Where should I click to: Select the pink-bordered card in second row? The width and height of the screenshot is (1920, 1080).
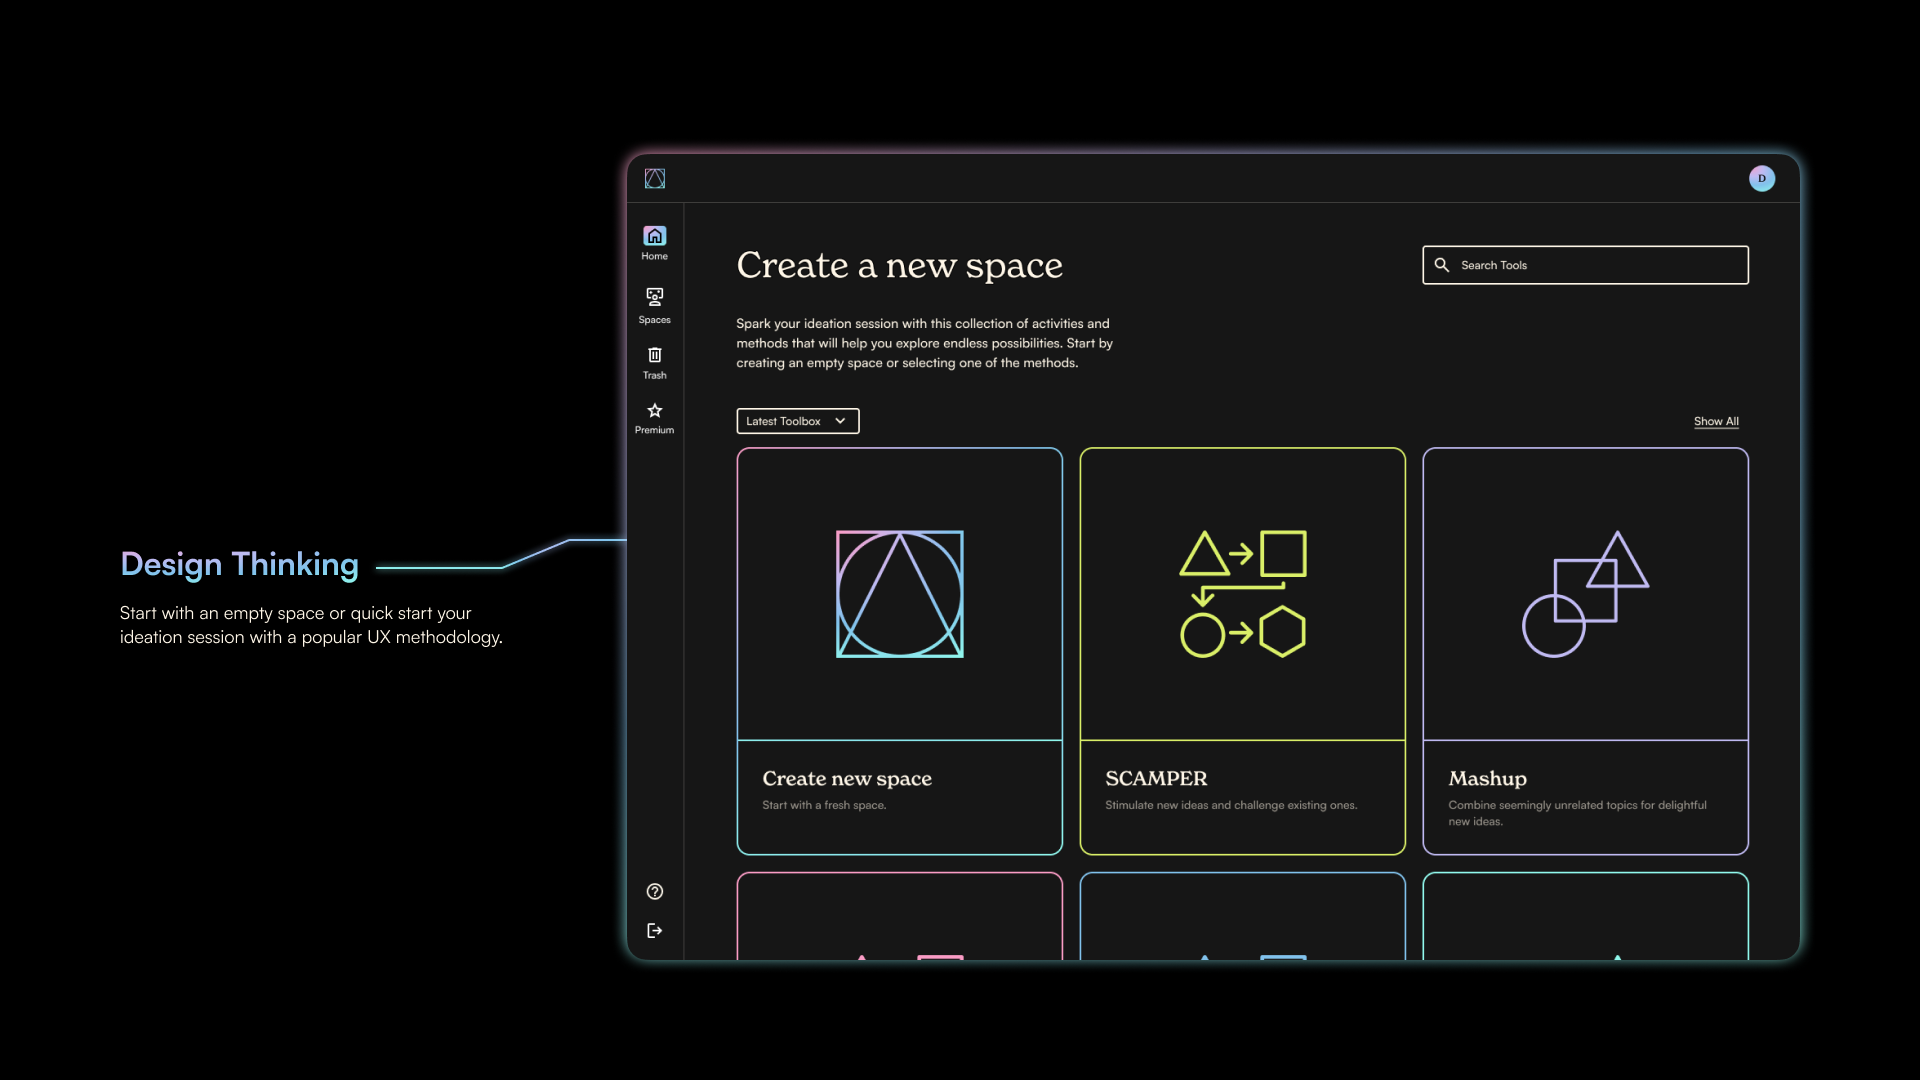pos(899,915)
